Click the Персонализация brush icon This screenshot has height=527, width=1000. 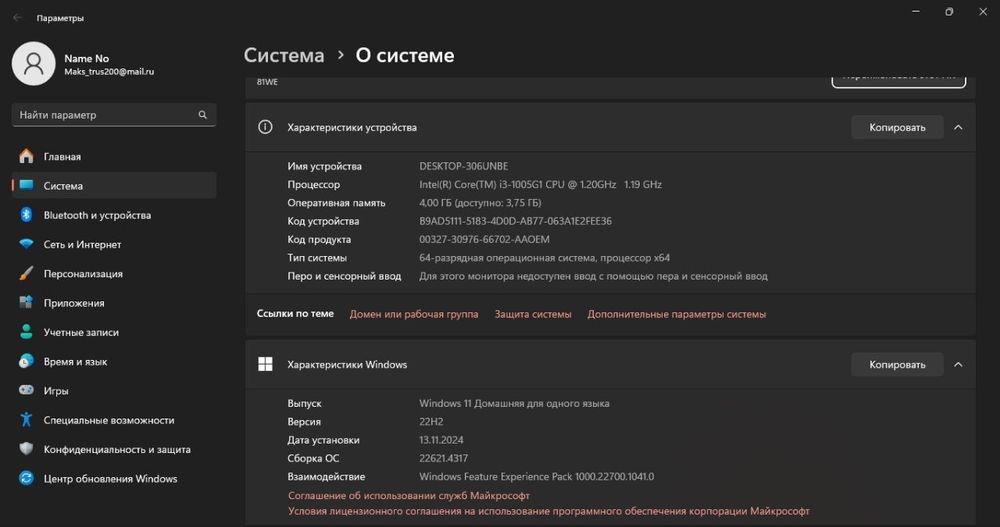click(x=26, y=274)
